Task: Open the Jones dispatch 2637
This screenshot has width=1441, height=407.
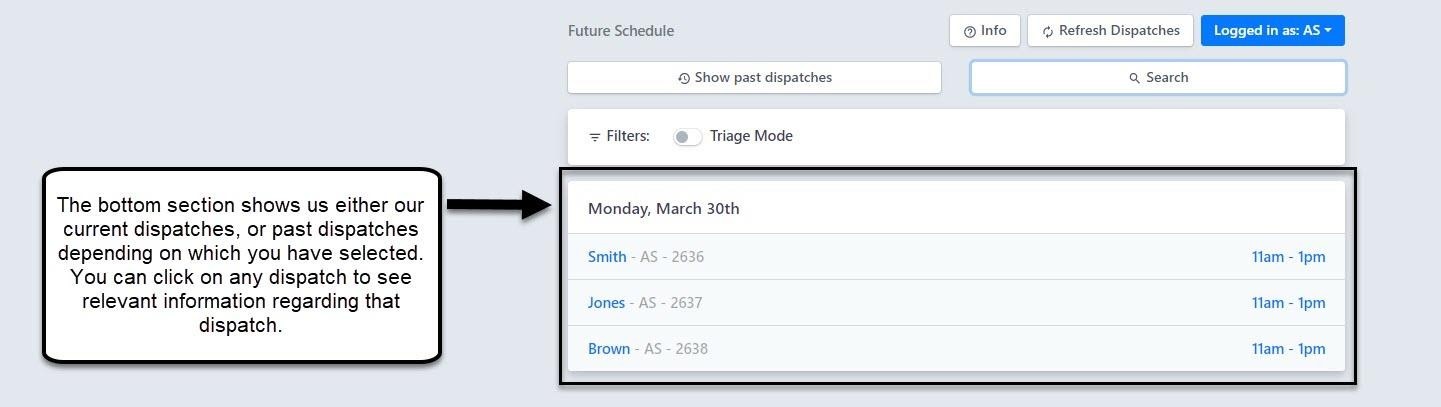Action: (606, 303)
